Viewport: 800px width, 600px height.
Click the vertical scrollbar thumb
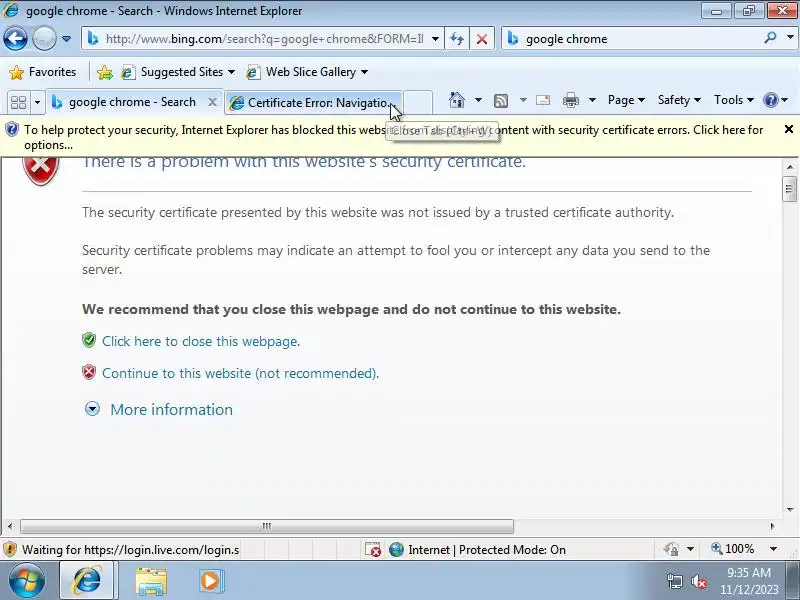[790, 189]
